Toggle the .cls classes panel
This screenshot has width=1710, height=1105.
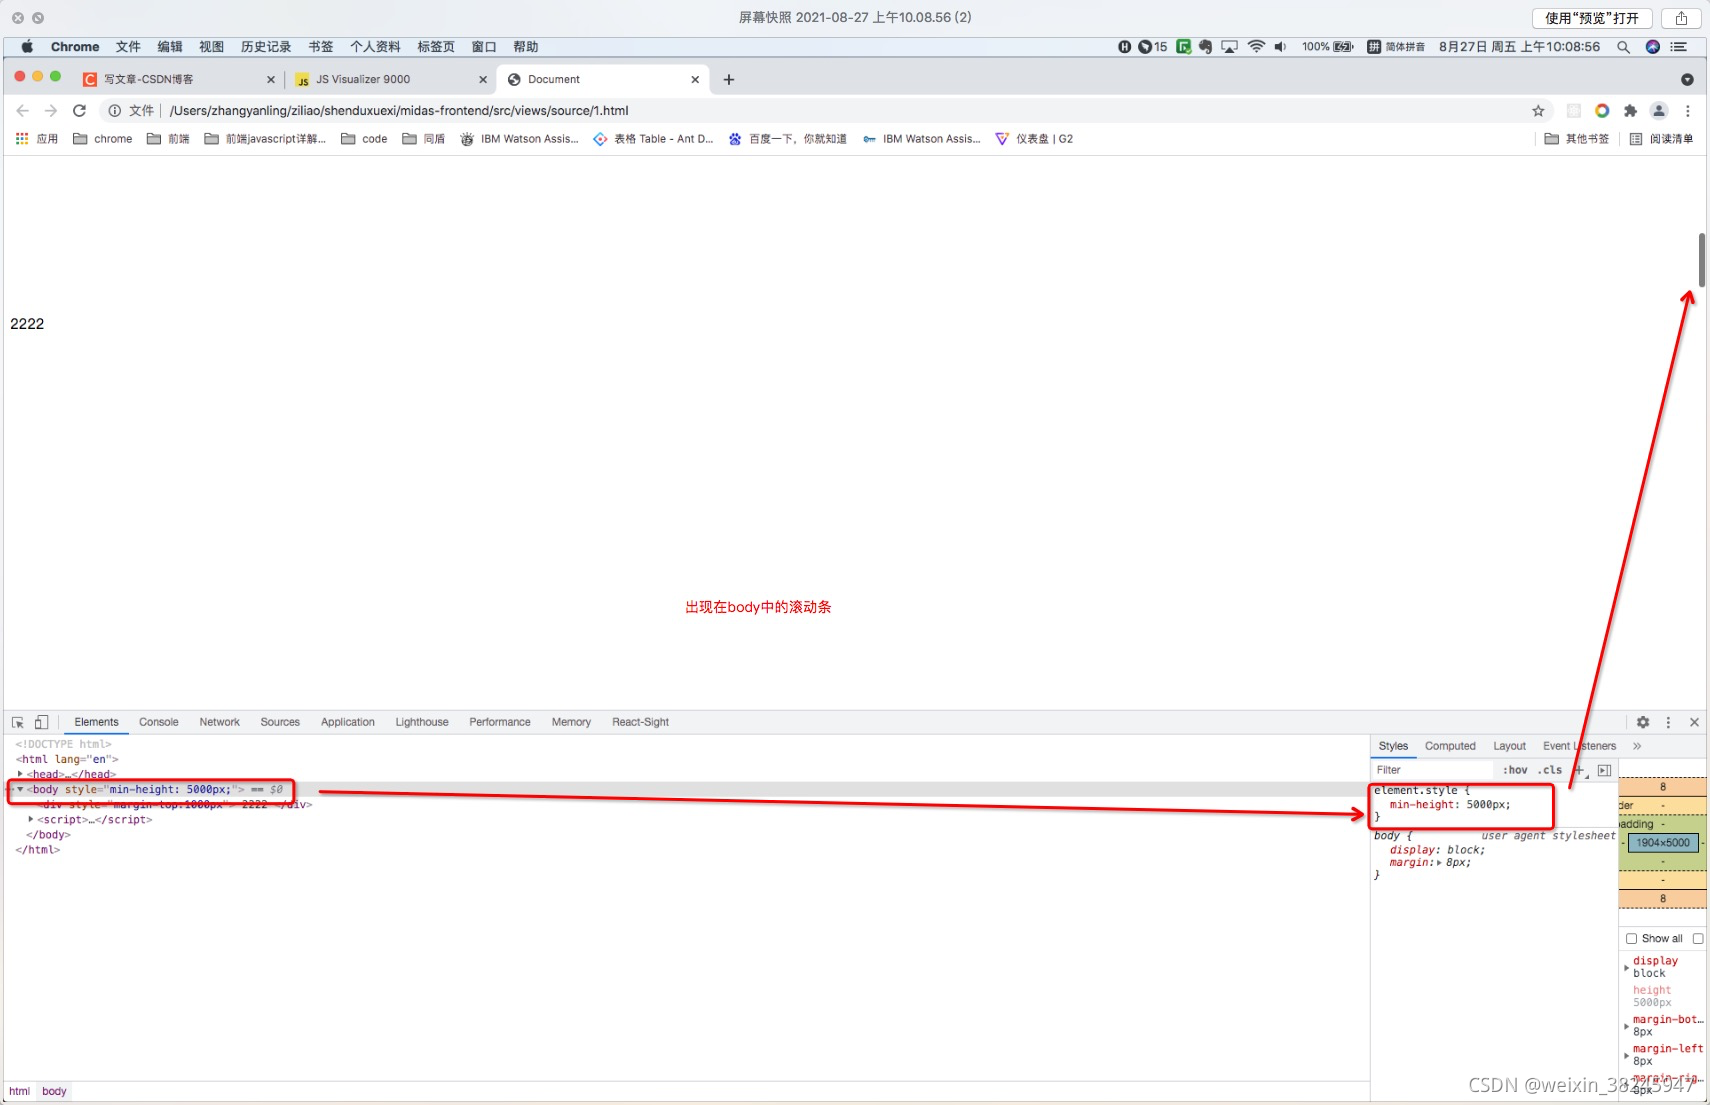(x=1550, y=770)
